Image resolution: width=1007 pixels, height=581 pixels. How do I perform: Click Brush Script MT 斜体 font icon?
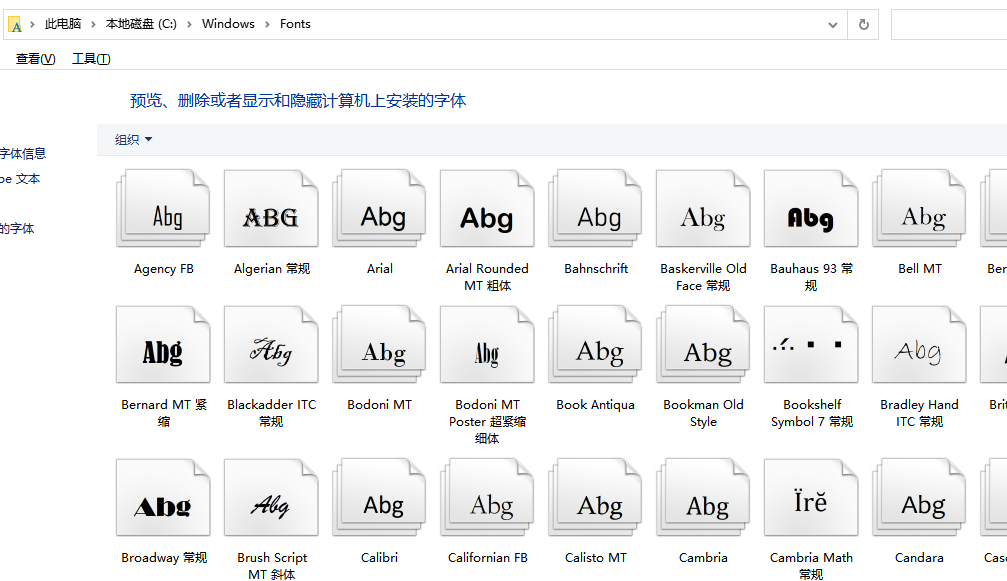click(x=271, y=497)
